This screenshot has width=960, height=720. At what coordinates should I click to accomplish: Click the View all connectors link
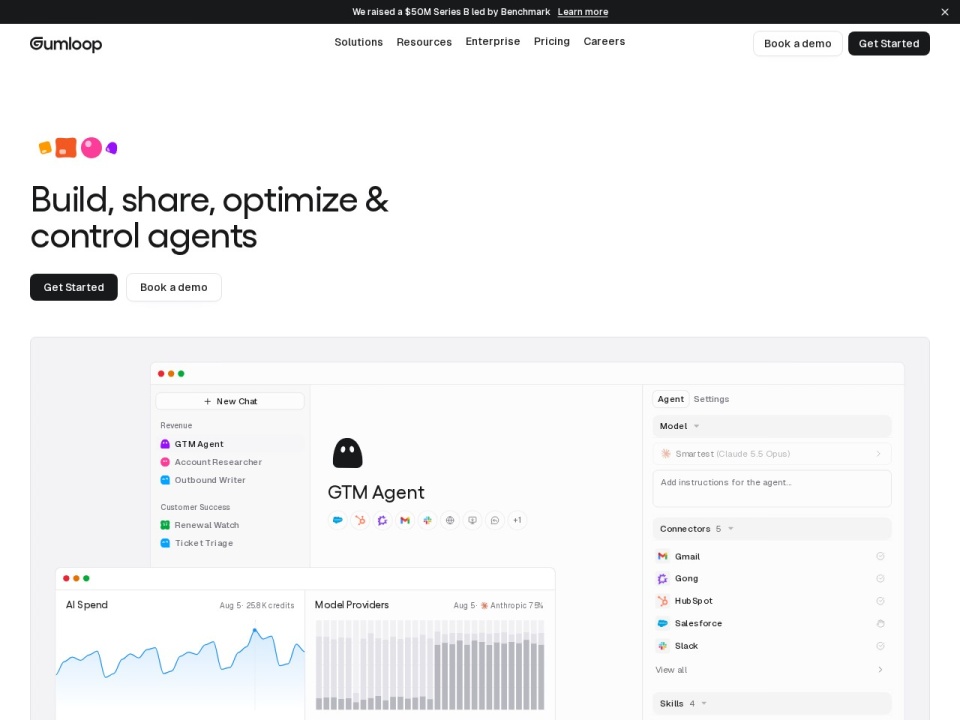point(671,670)
